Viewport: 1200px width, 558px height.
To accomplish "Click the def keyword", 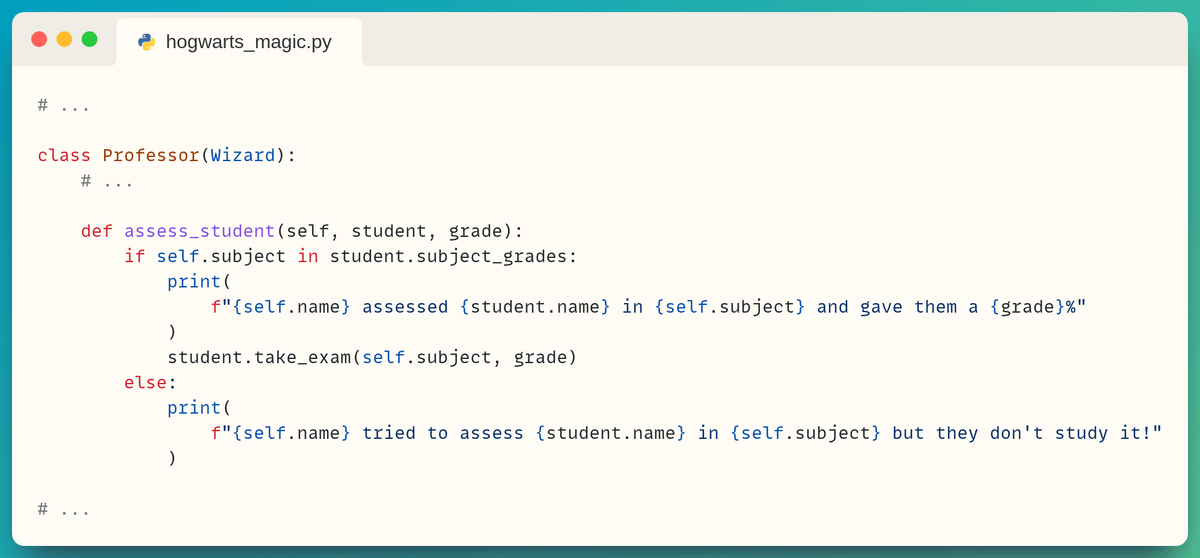I will pyautogui.click(x=97, y=231).
